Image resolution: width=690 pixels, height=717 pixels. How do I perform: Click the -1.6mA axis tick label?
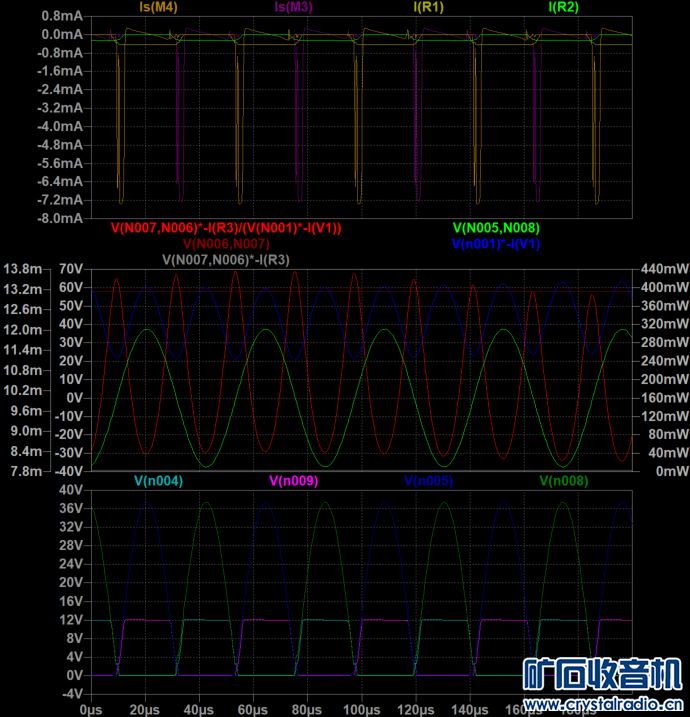(60, 71)
